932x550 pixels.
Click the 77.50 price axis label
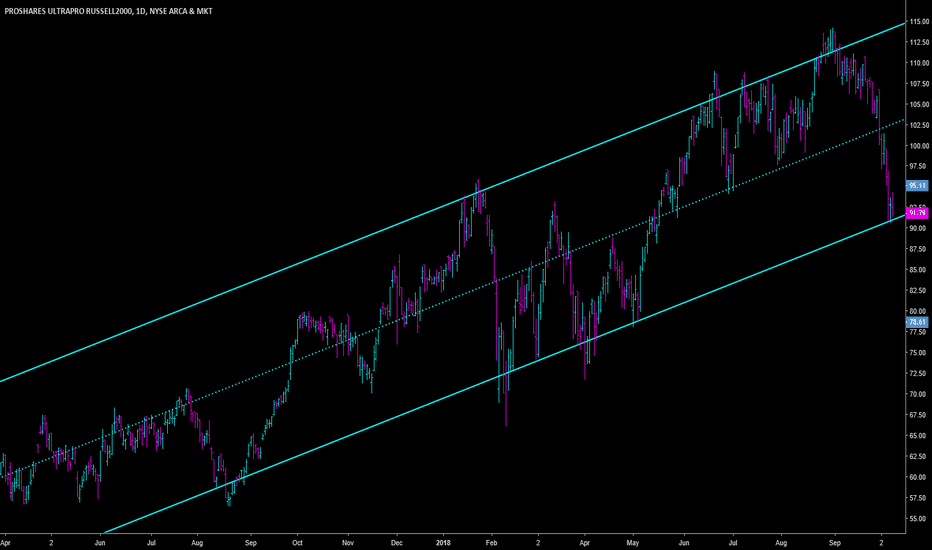pyautogui.click(x=919, y=332)
